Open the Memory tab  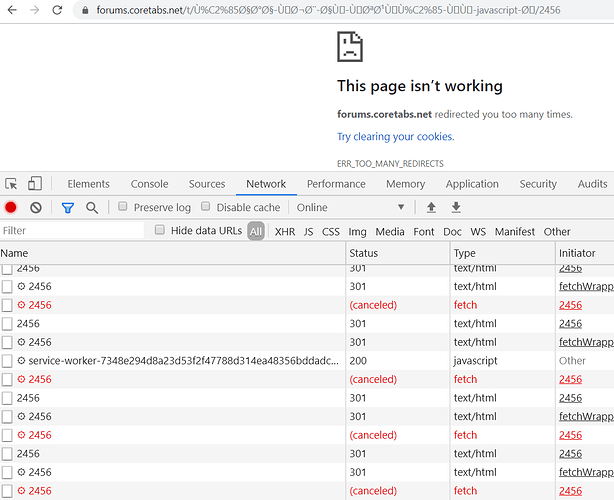click(x=405, y=184)
